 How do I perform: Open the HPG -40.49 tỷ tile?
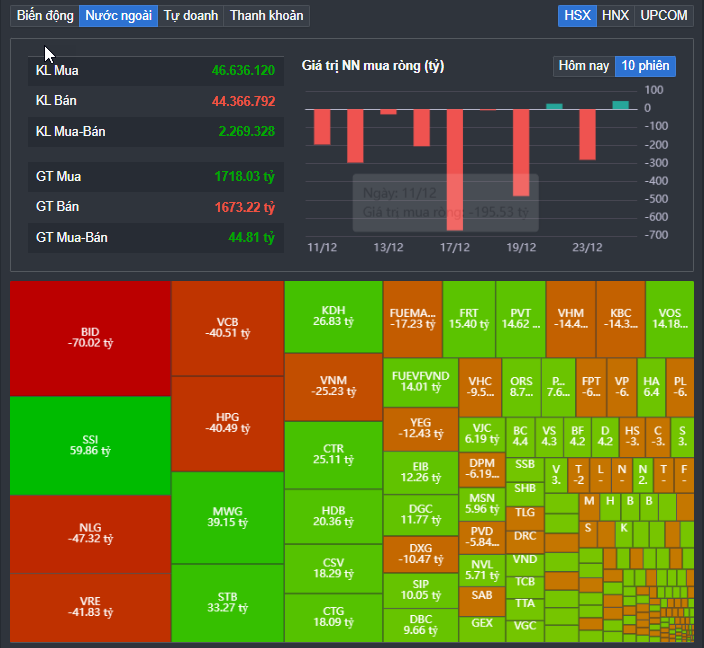[228, 423]
